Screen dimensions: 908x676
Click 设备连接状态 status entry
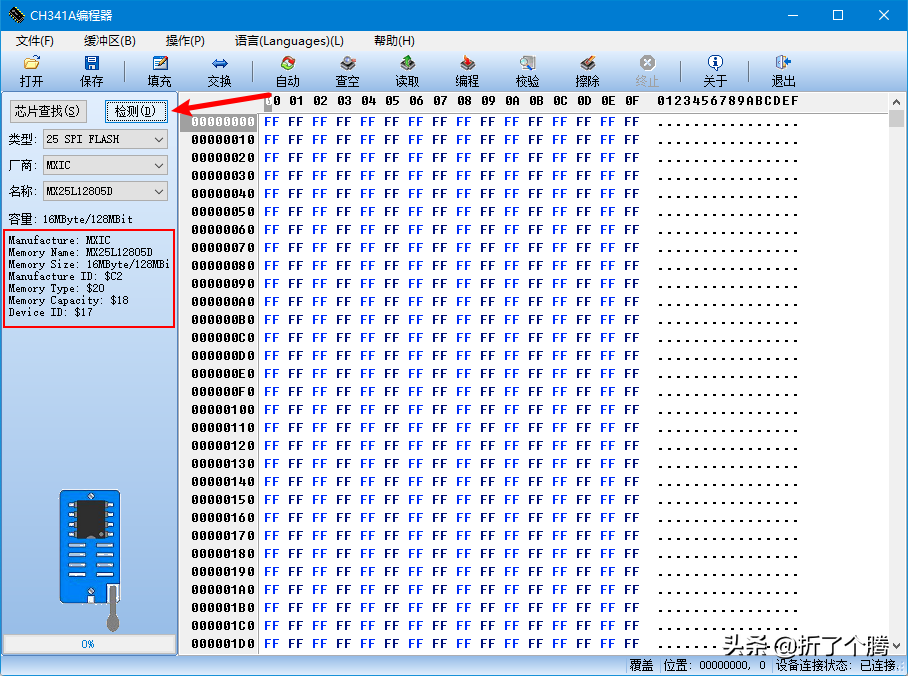click(x=837, y=665)
